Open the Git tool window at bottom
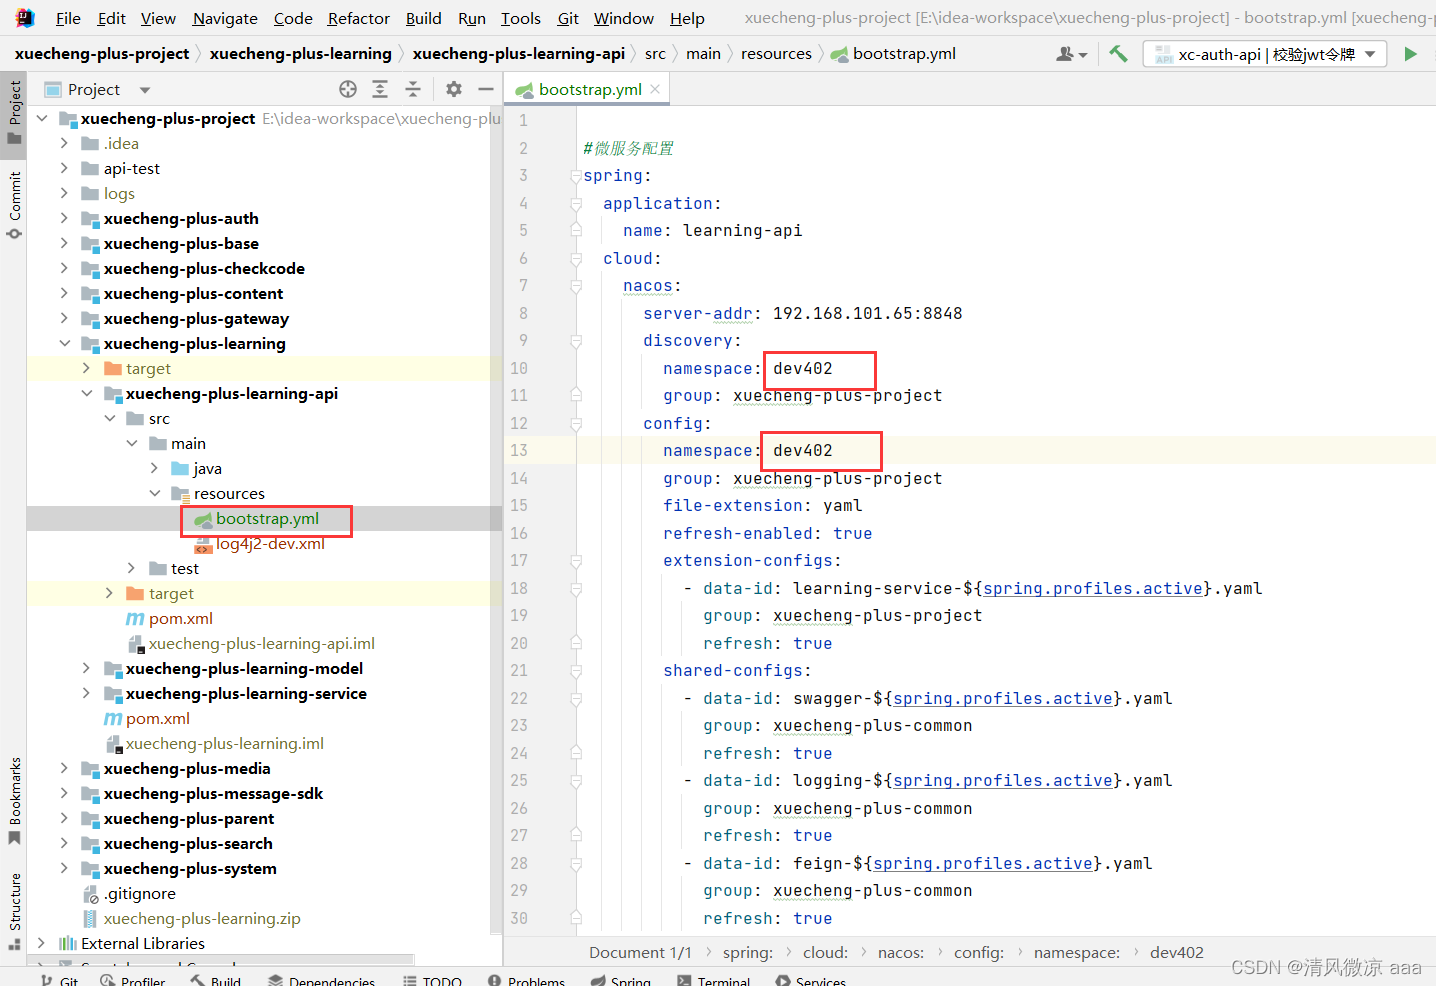Viewport: 1436px width, 986px height. pyautogui.click(x=59, y=981)
